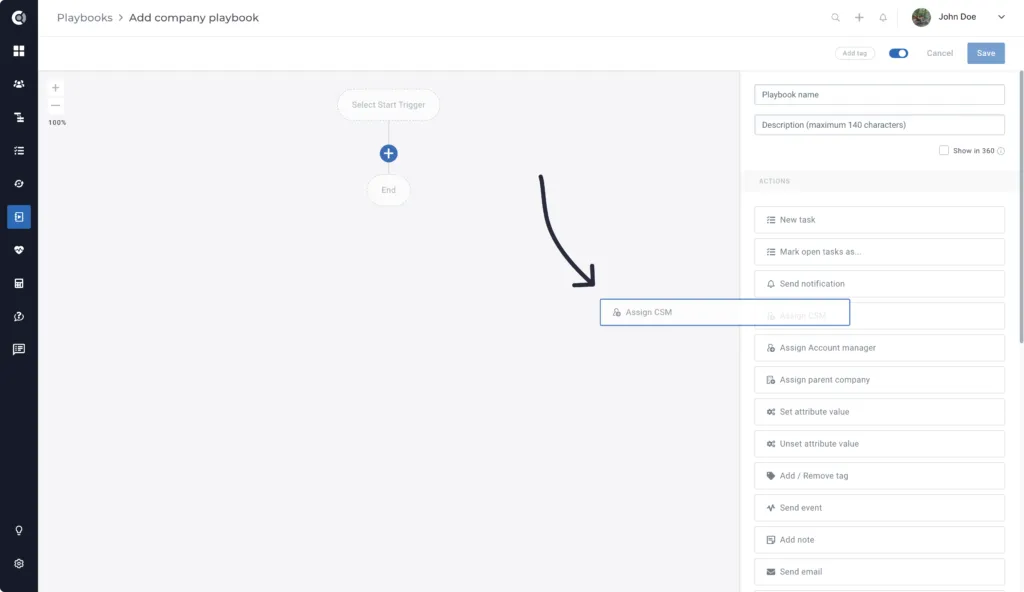
Task: Click the Add tag button
Action: (854, 53)
